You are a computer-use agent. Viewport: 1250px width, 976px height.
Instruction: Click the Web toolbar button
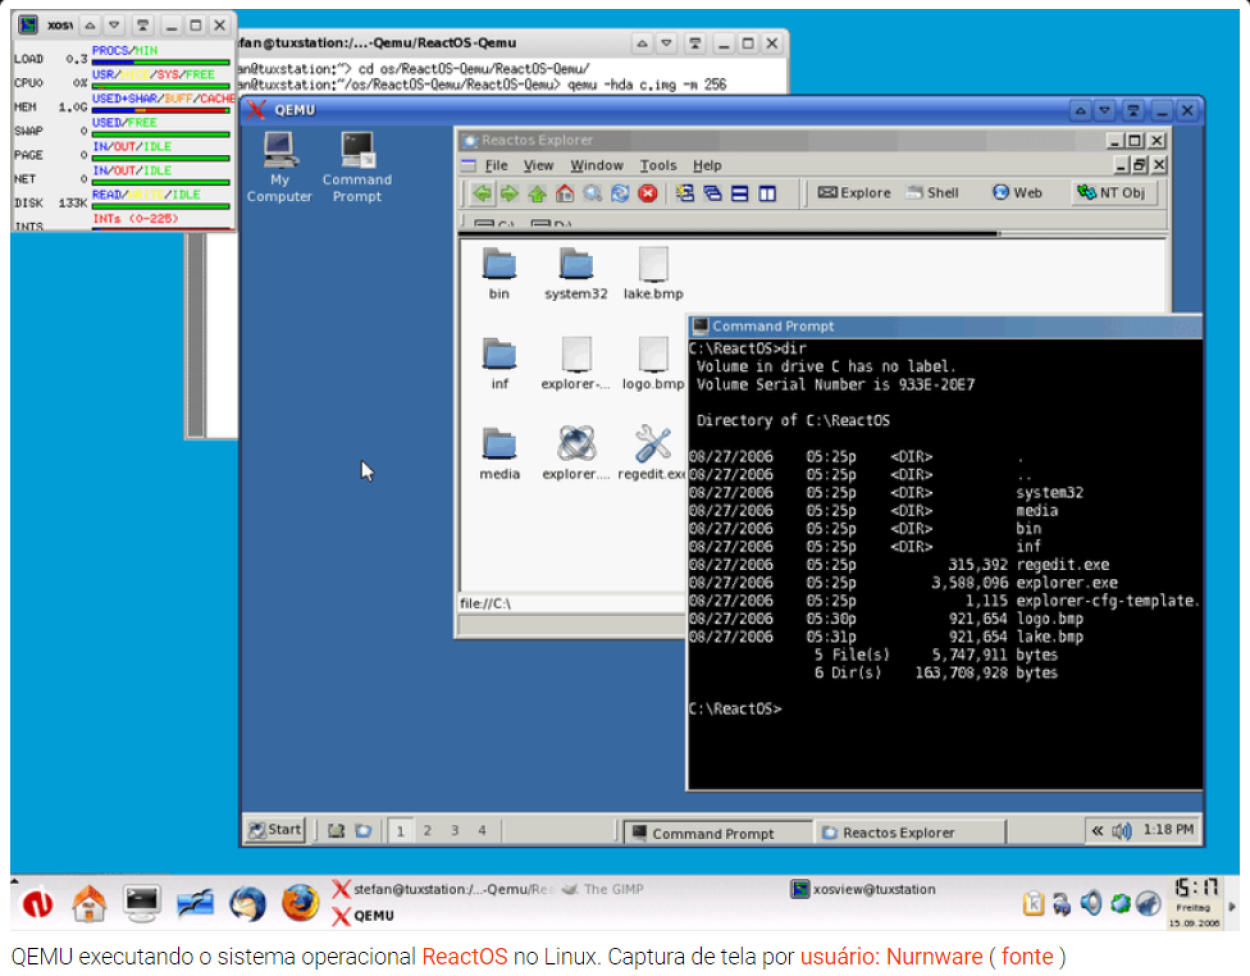pos(1017,193)
